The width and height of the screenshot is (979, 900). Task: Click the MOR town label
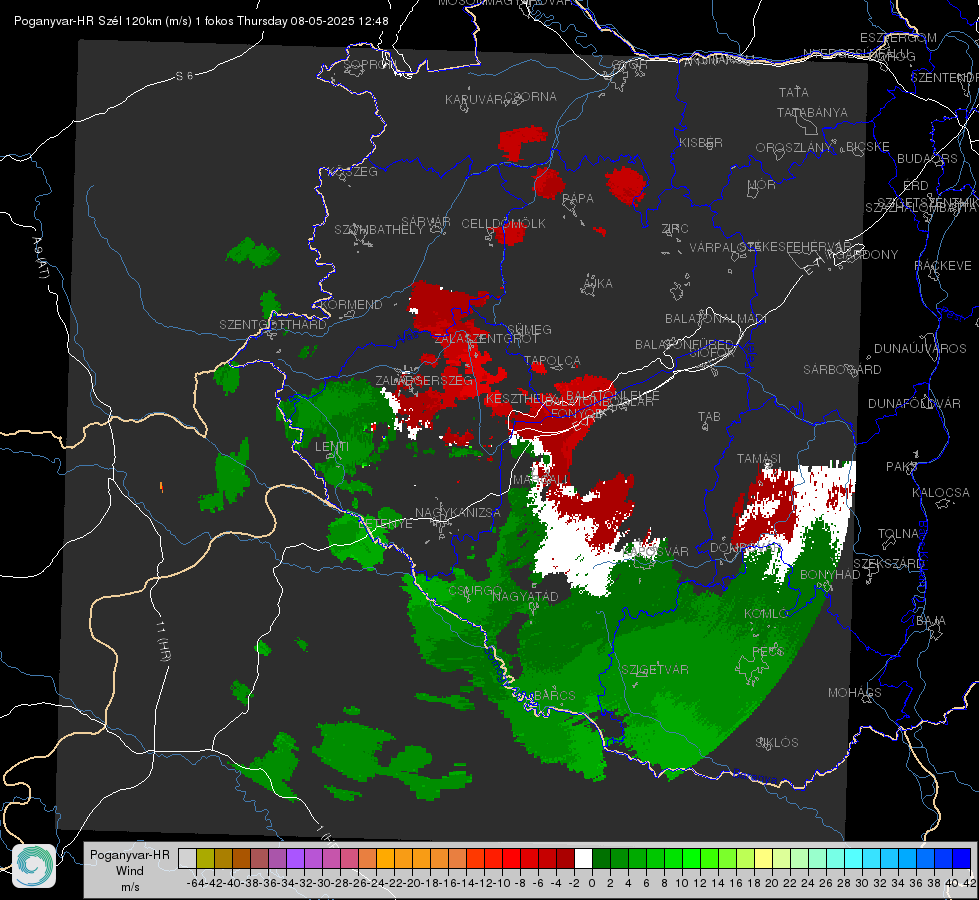coord(762,184)
